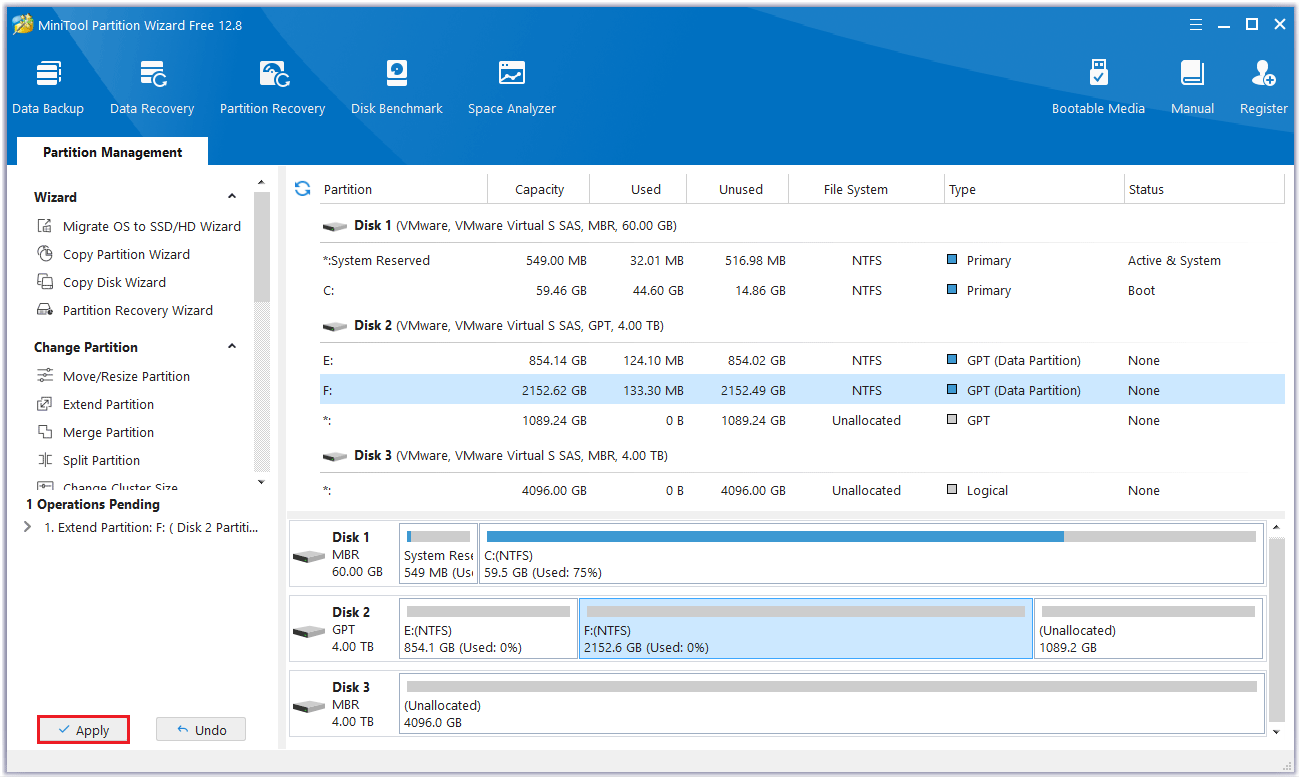Refresh the partition list
This screenshot has width=1299, height=777.
tap(303, 188)
